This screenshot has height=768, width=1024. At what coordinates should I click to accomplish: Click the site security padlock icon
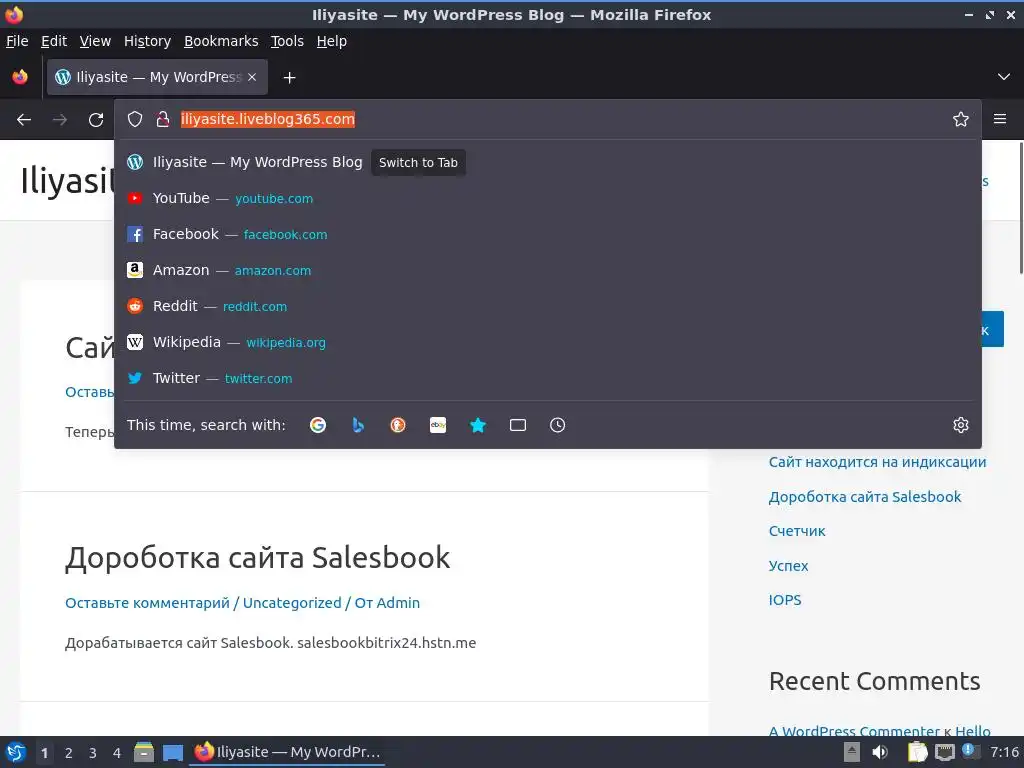pos(163,119)
